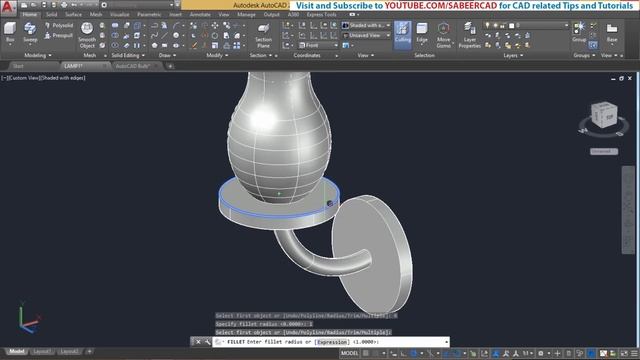Click the ViewCube in the viewport
640x360 pixels.
pyautogui.click(x=604, y=116)
